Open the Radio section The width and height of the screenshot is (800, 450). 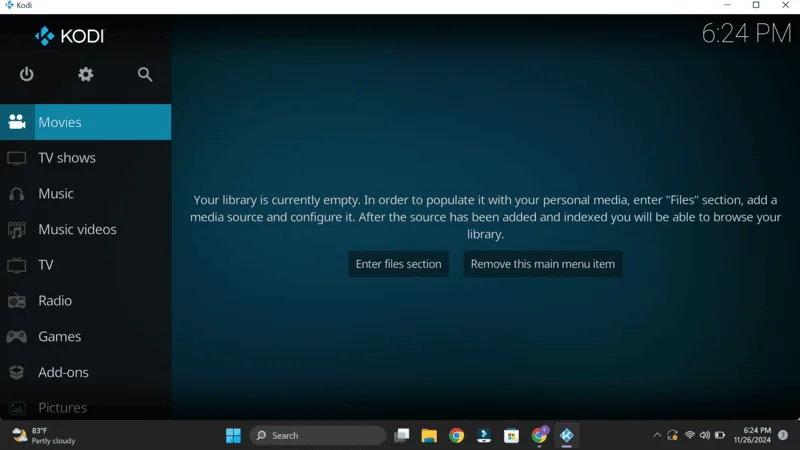(86, 301)
